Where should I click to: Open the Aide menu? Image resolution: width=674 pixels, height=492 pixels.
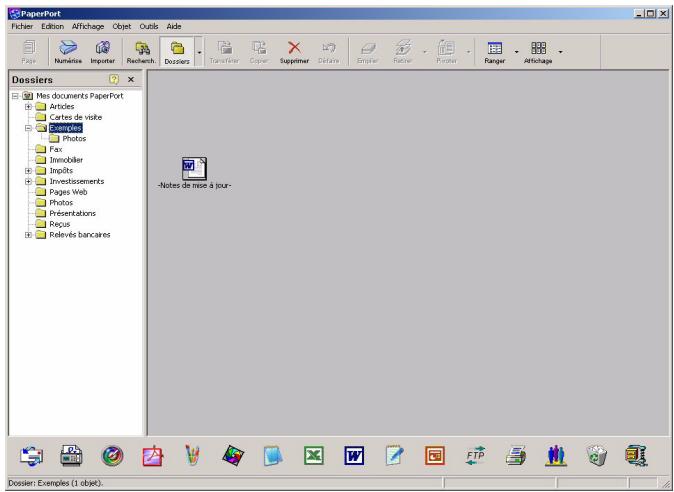(x=174, y=26)
